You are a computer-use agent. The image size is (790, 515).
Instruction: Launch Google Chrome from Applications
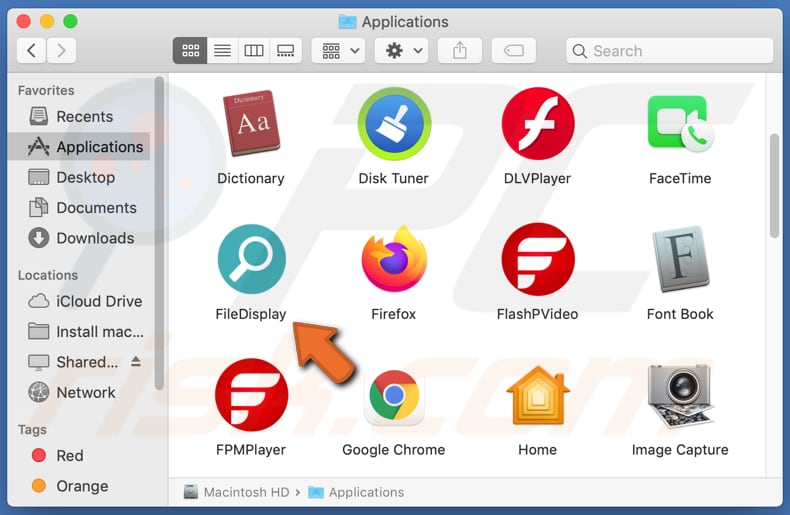pos(393,397)
